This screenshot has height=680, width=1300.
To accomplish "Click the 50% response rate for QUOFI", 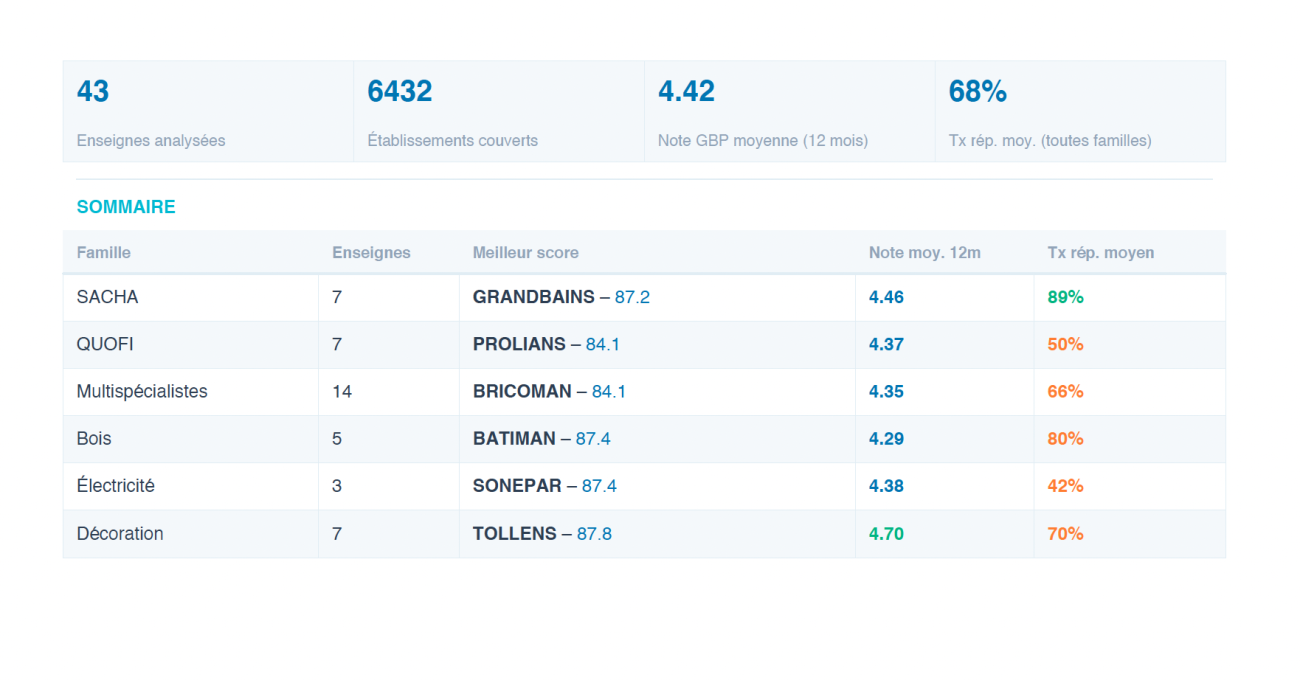I will tap(1066, 344).
